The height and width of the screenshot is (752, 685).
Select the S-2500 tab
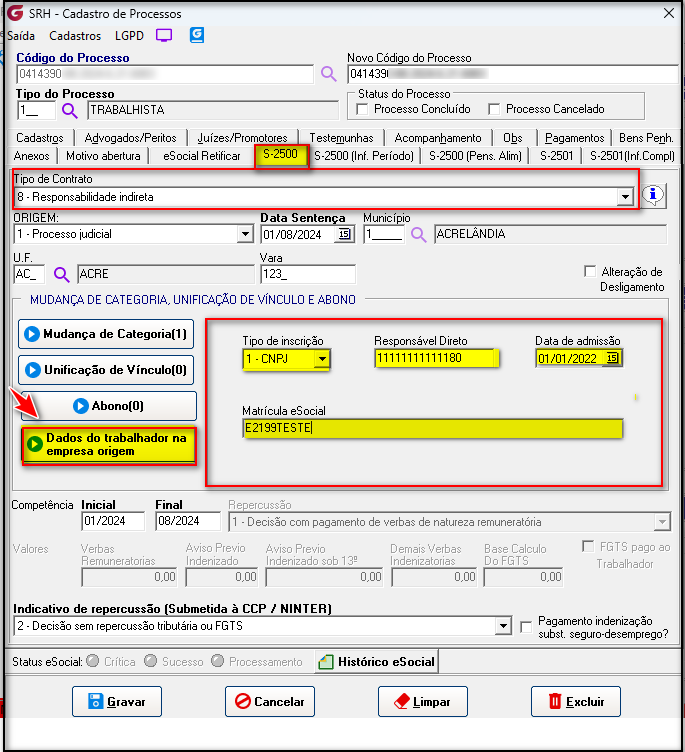(281, 155)
